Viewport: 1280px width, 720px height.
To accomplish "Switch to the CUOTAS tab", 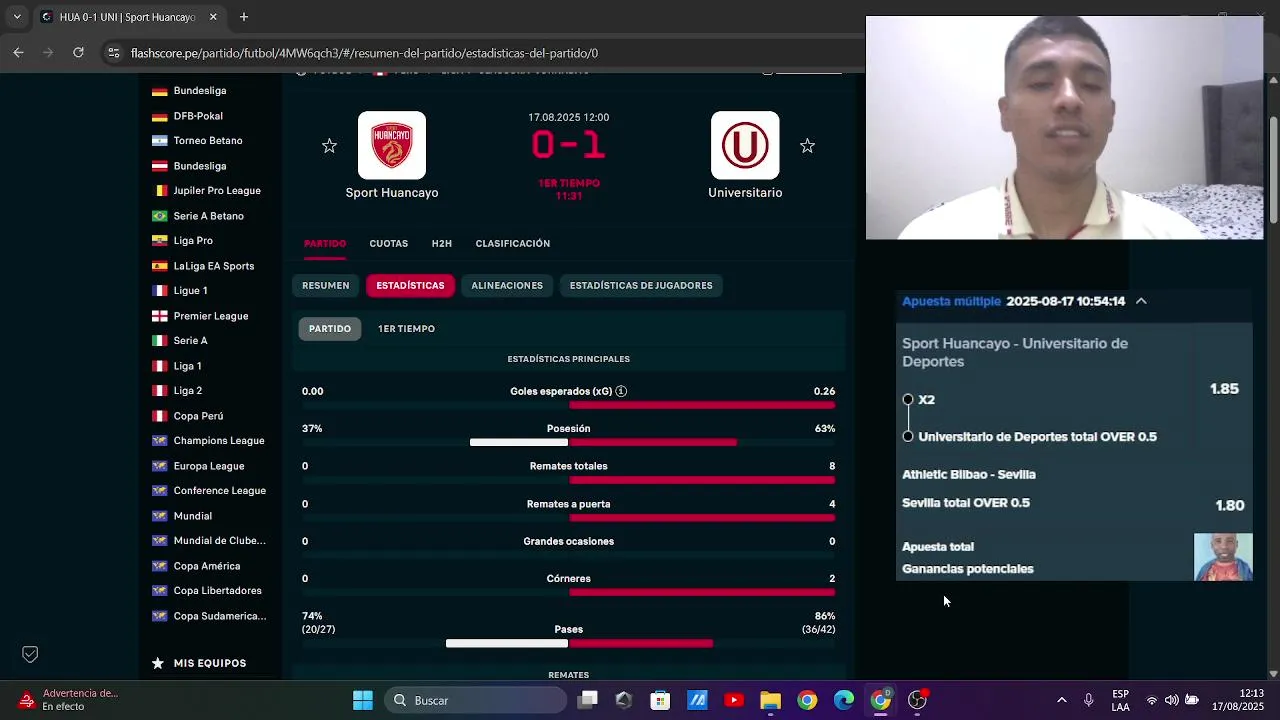I will click(389, 244).
